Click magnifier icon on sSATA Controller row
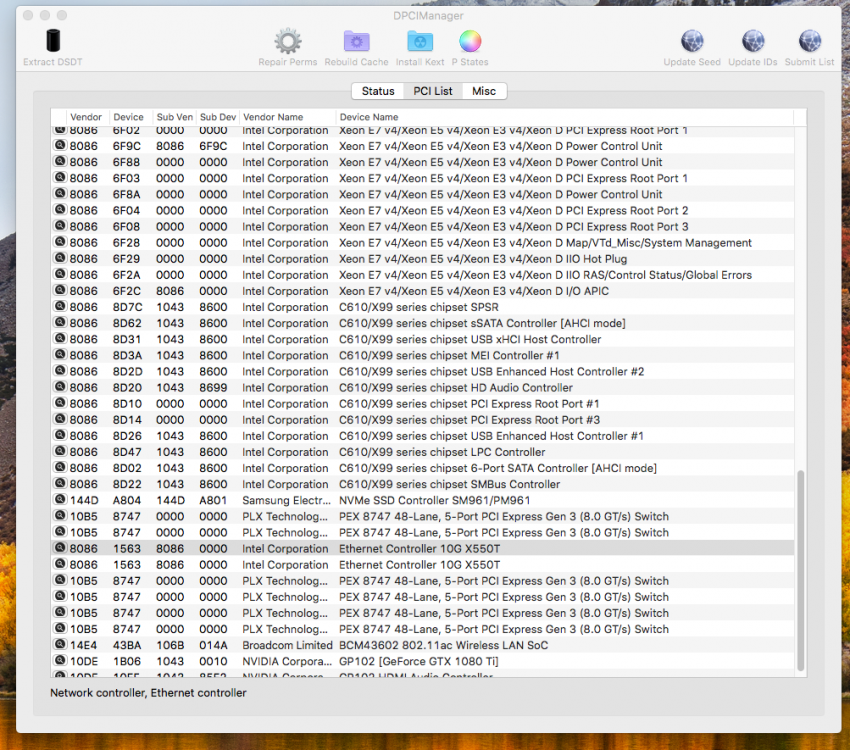The width and height of the screenshot is (850, 750). pyautogui.click(x=60, y=322)
